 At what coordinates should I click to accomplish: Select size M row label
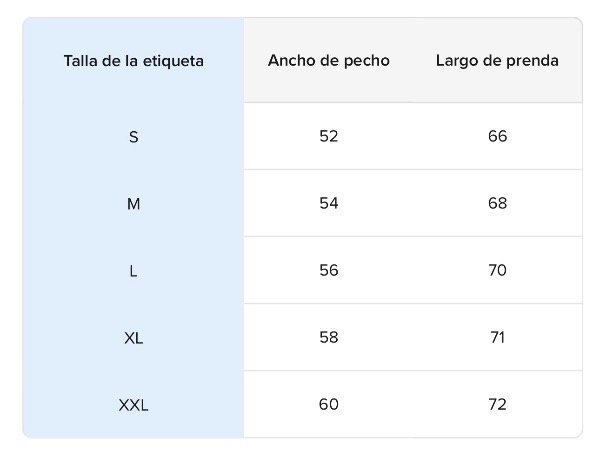tap(133, 203)
